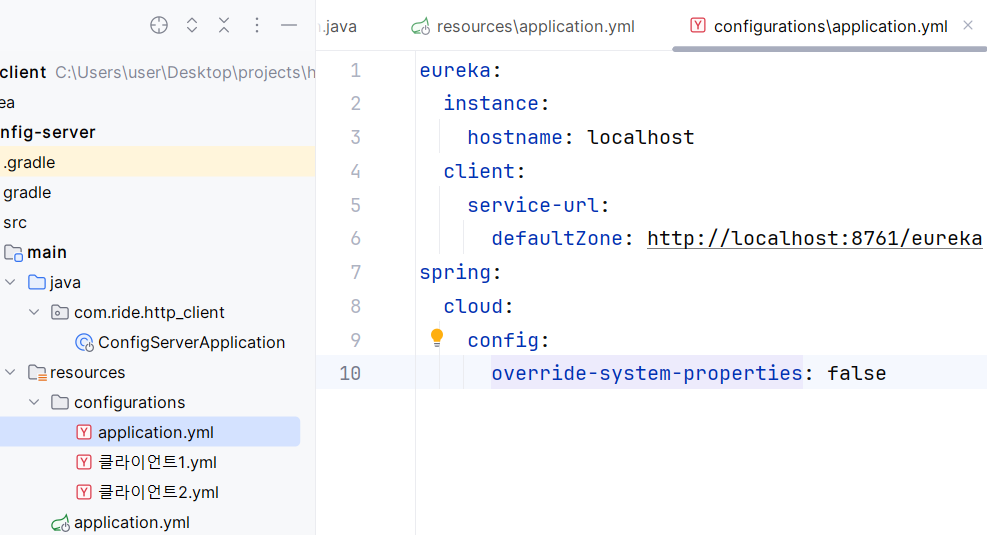Click the 'cloud' key on line 8
The height and width of the screenshot is (535, 987).
(x=473, y=307)
